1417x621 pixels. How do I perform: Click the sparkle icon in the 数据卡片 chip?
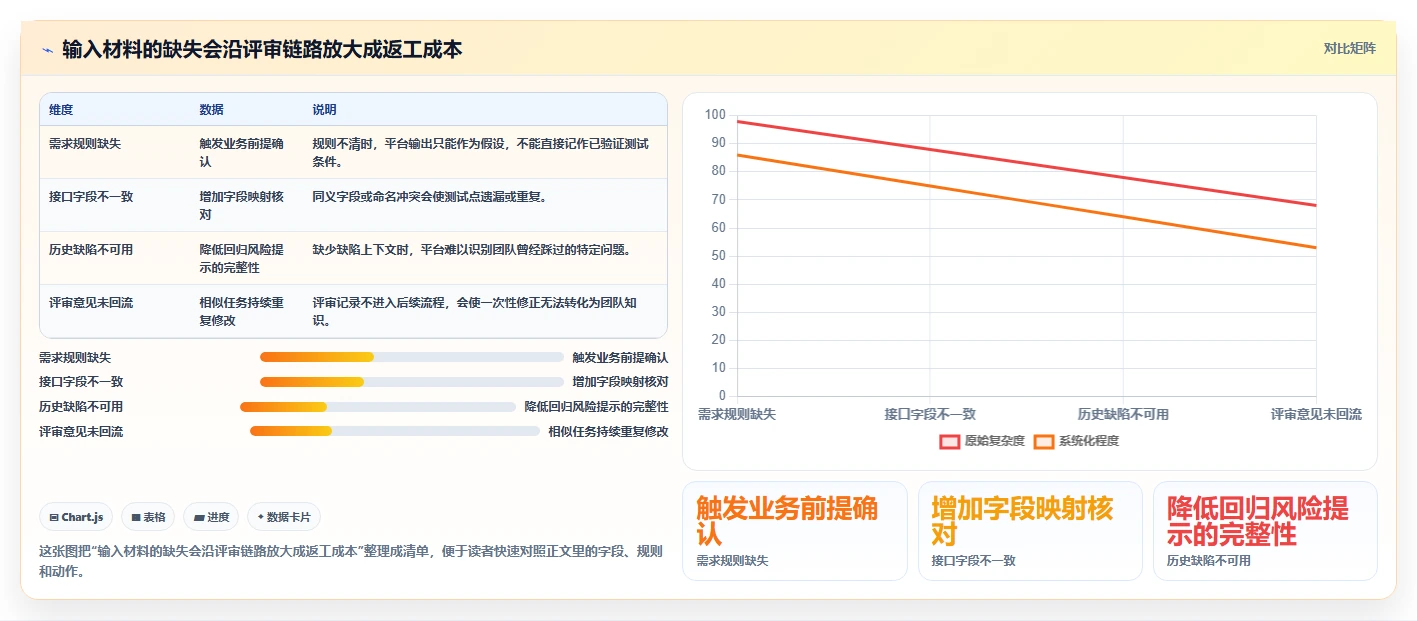coord(261,517)
